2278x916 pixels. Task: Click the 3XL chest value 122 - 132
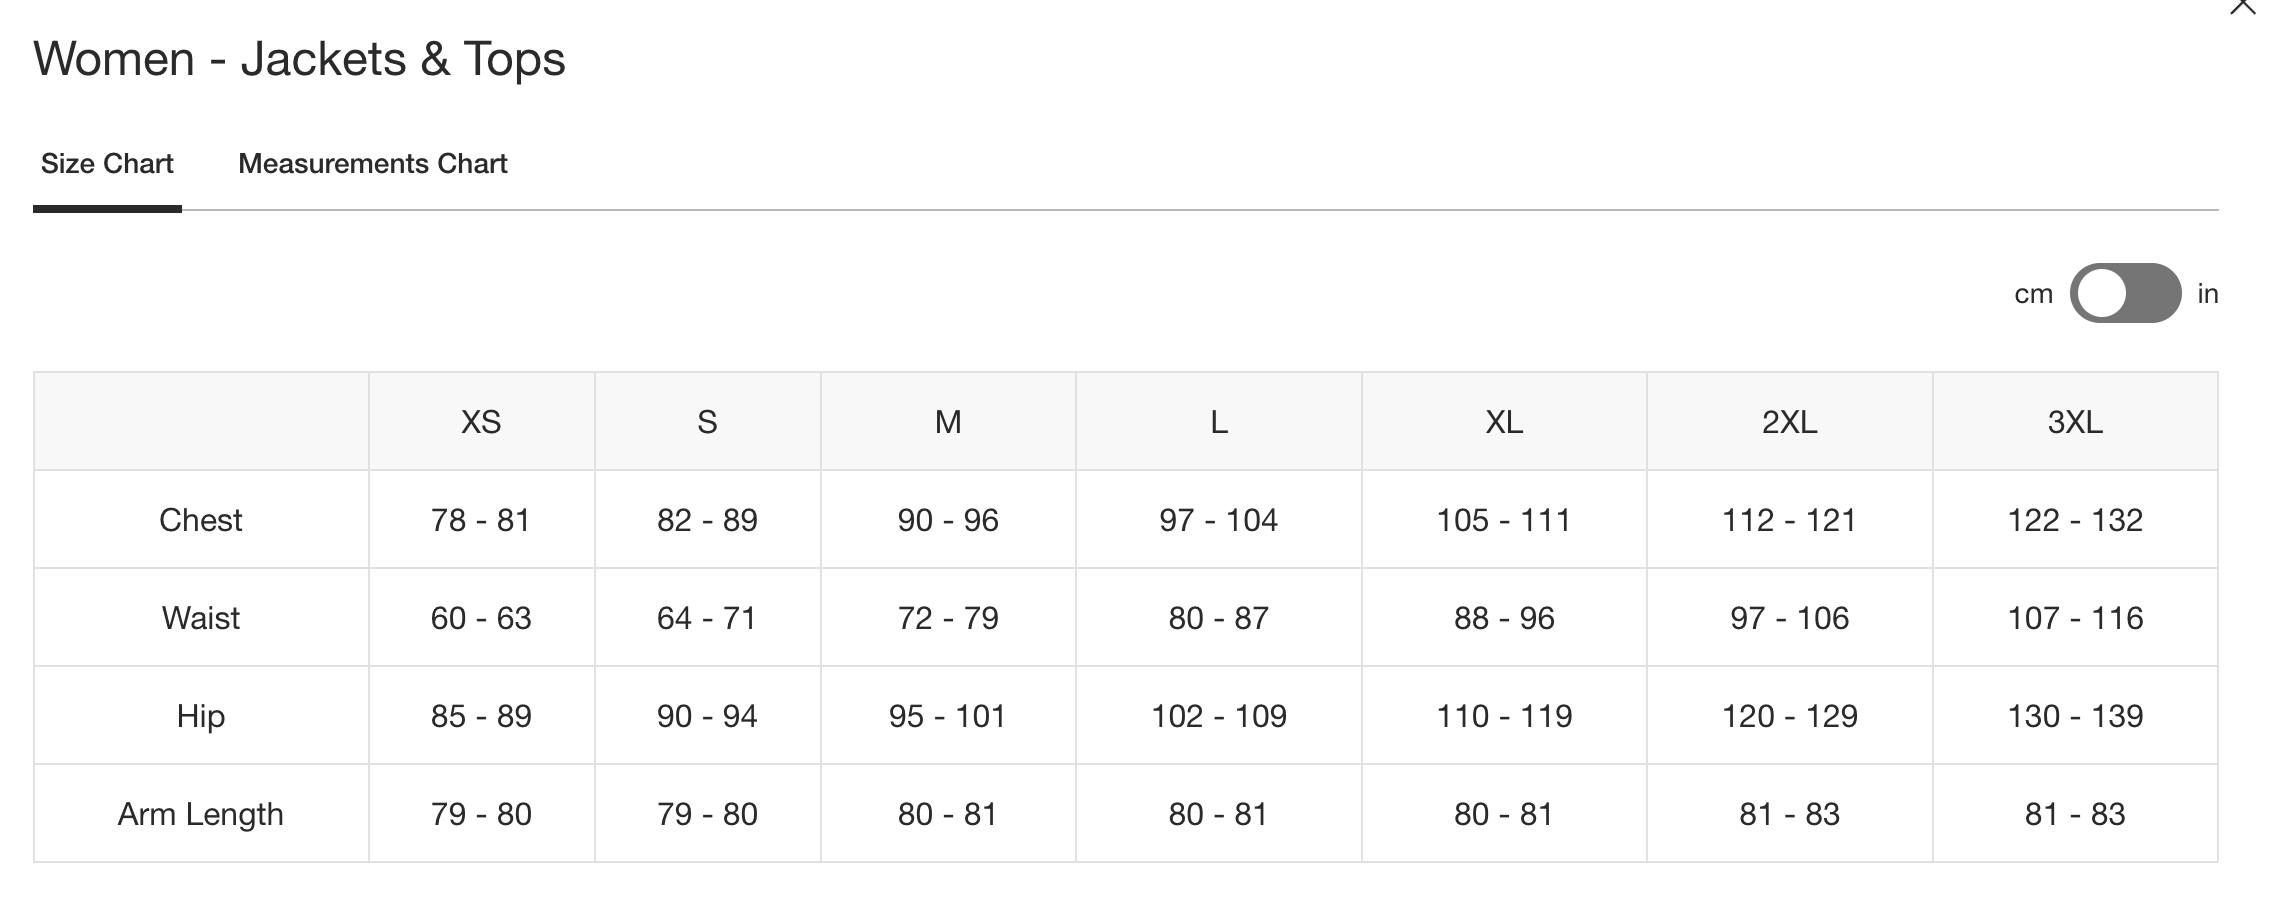(2075, 520)
